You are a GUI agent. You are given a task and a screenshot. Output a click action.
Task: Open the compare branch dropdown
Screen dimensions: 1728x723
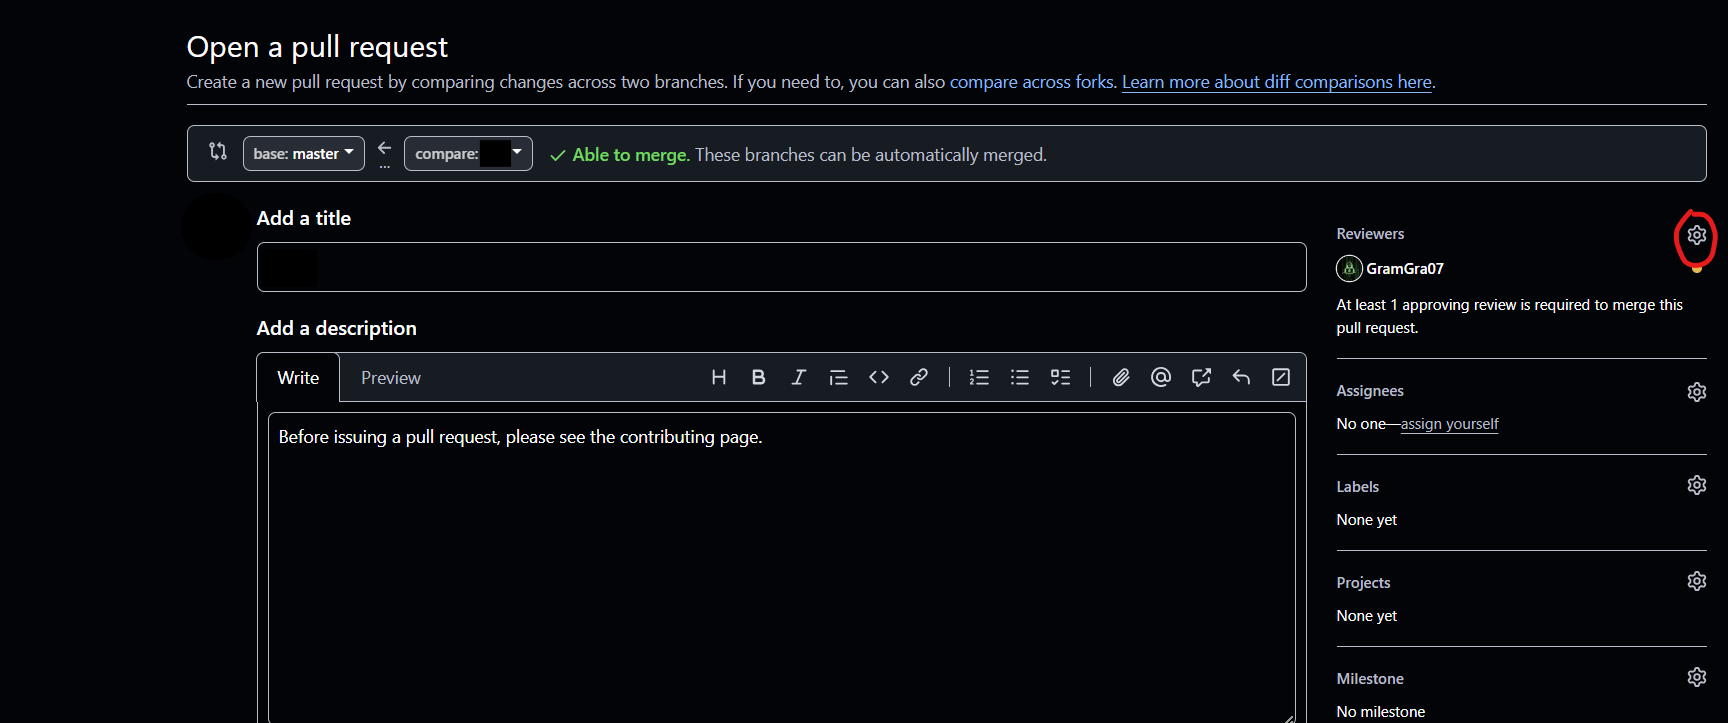coord(467,154)
